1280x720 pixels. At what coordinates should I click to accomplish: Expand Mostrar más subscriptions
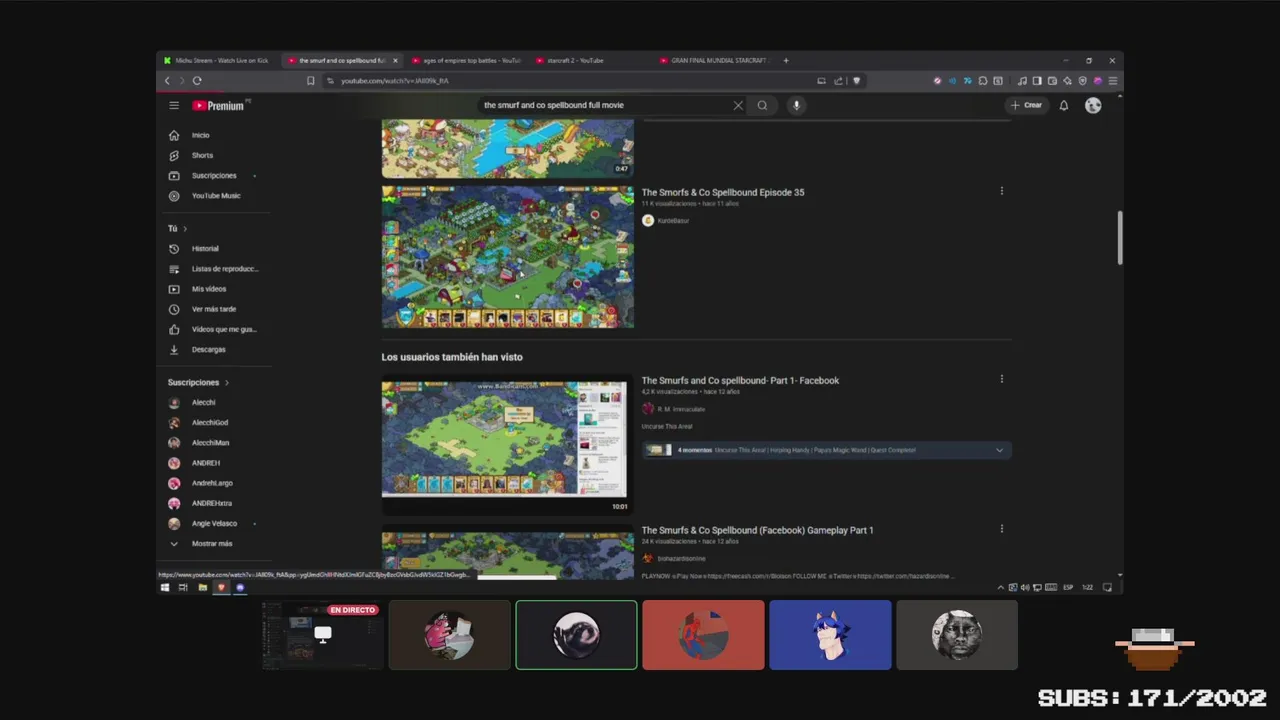(212, 543)
